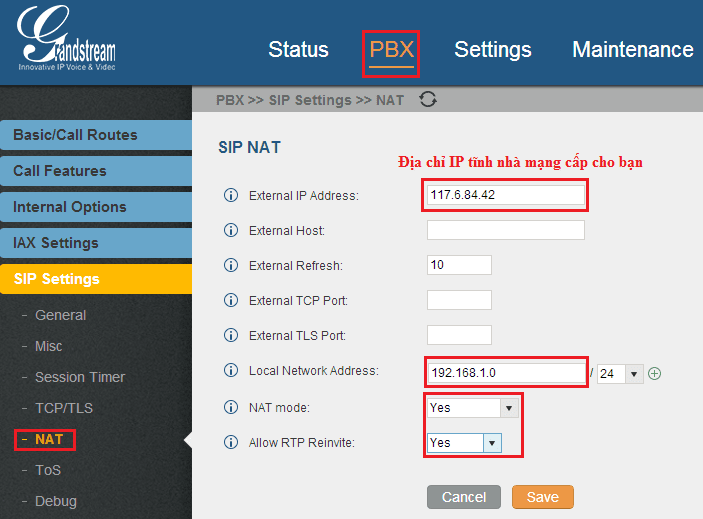Switch to the Status tab
The image size is (703, 519).
pyautogui.click(x=298, y=49)
